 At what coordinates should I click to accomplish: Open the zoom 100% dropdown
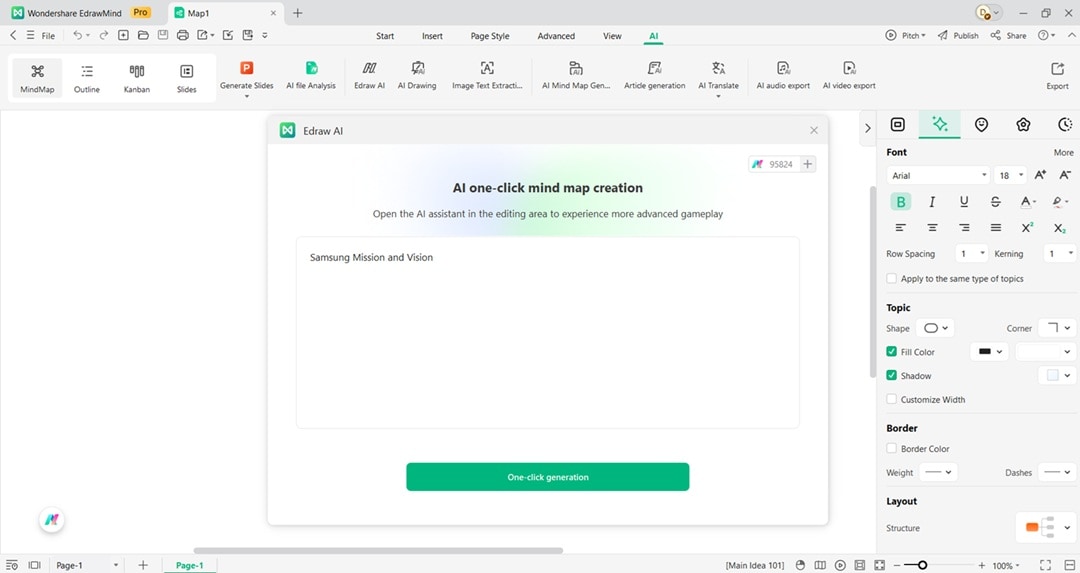point(1007,565)
